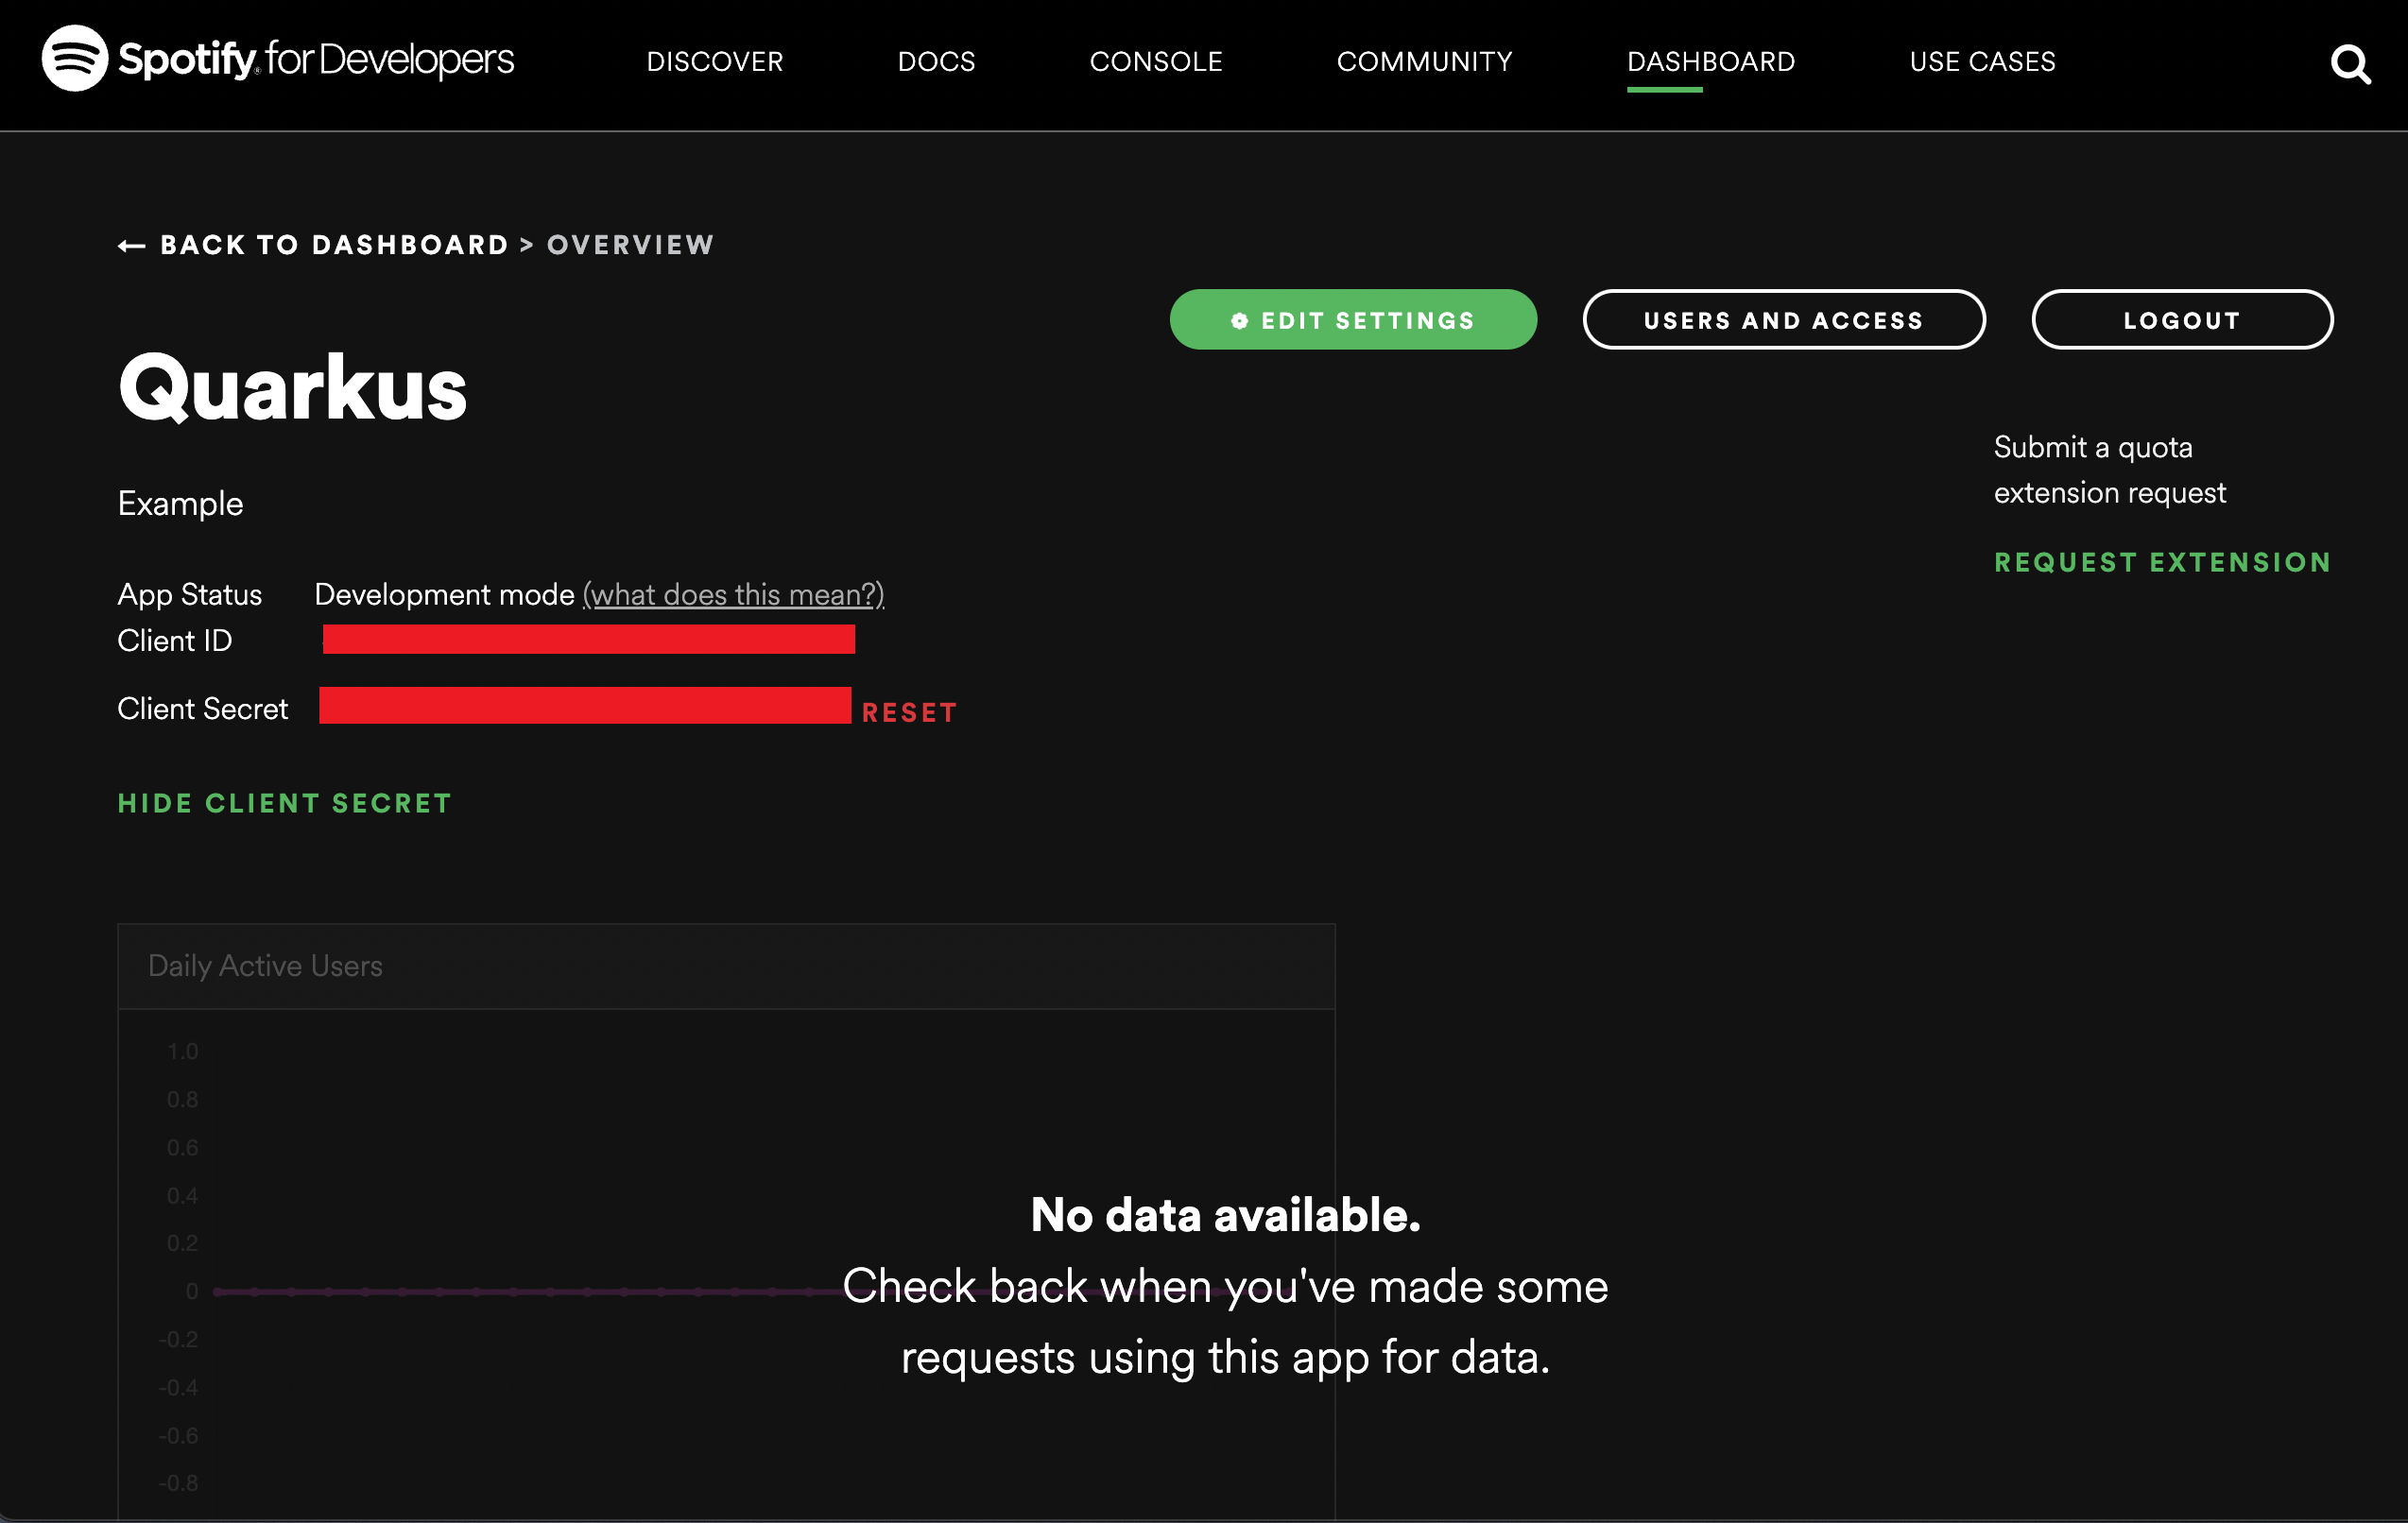
Task: Select the Docs menu item
Action: click(x=936, y=61)
